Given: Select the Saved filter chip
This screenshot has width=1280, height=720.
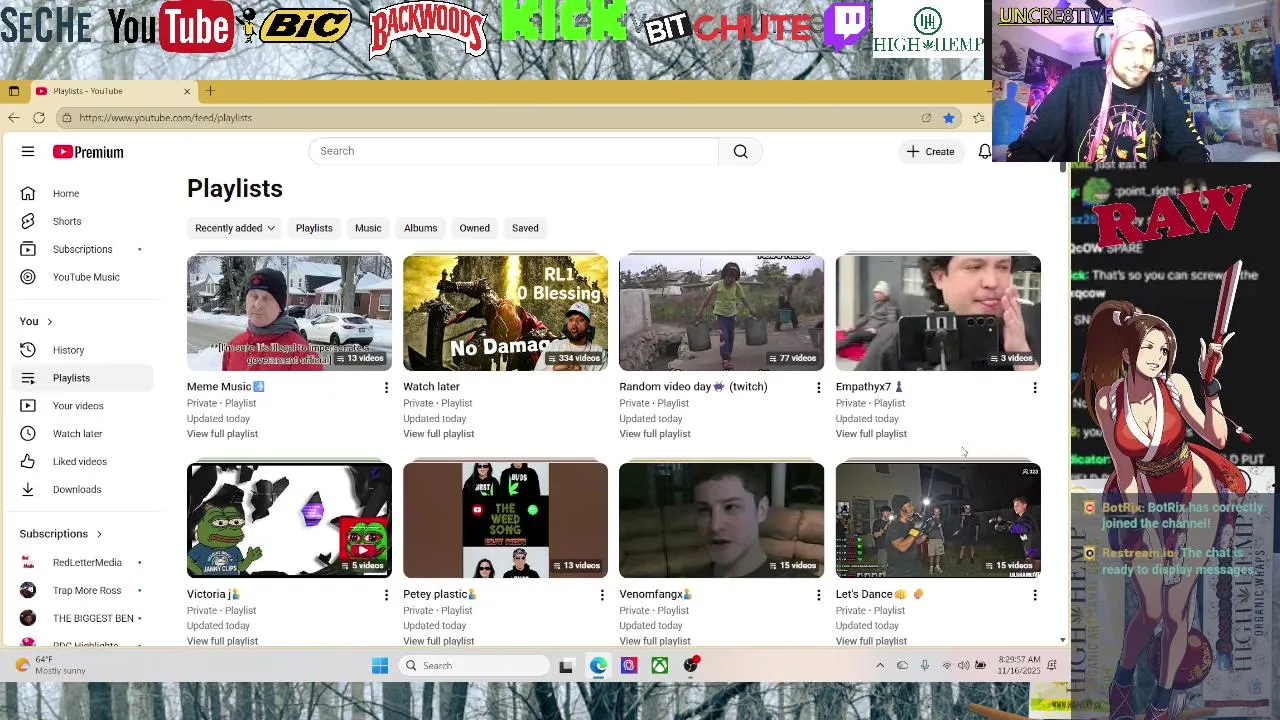Looking at the screenshot, I should coord(525,228).
